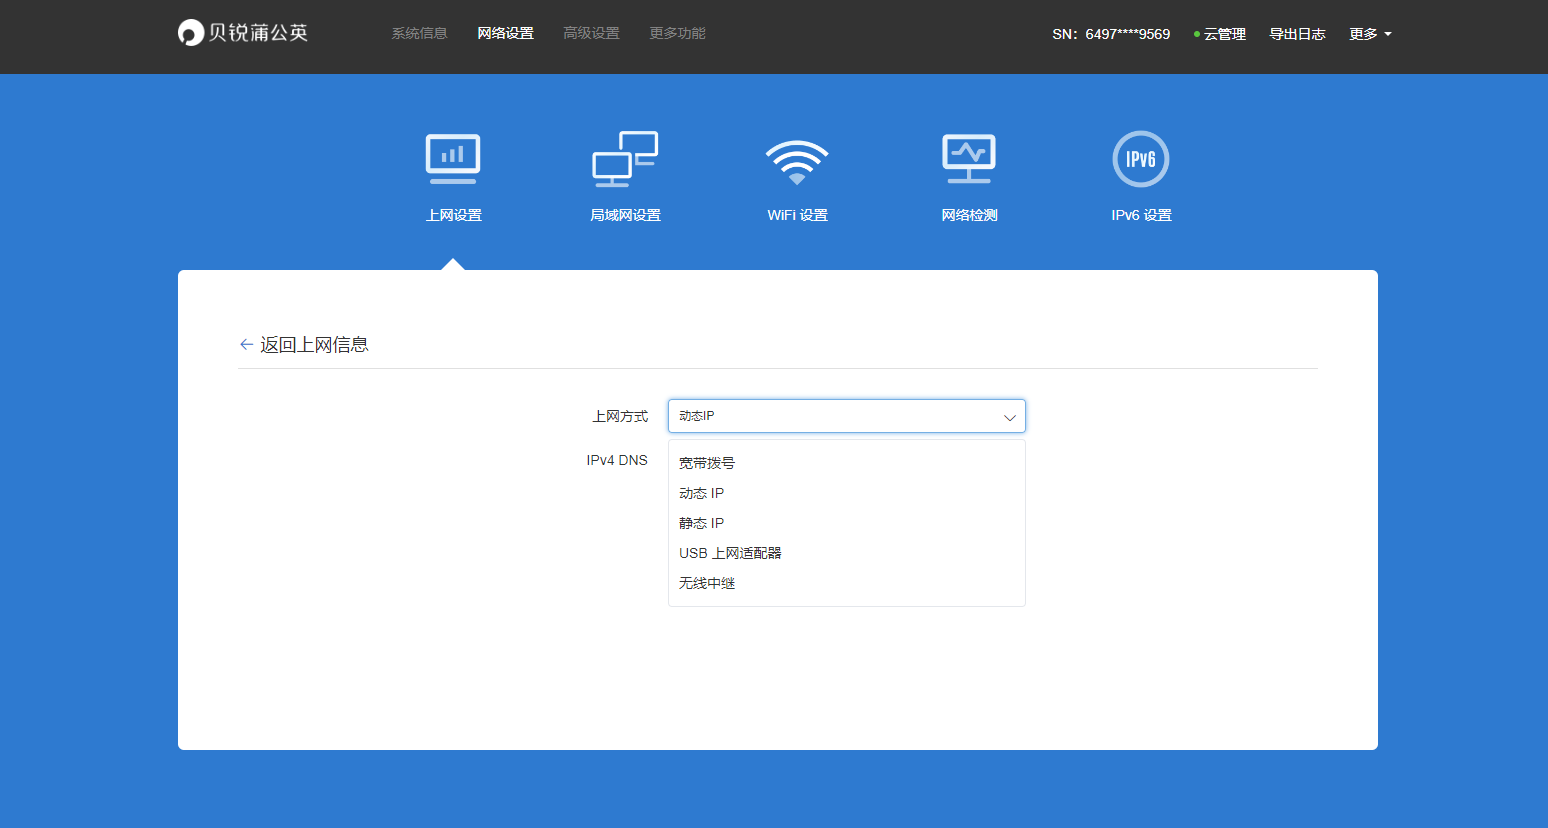The height and width of the screenshot is (828, 1548).
Task: Click the 导出日志 link
Action: (1297, 34)
